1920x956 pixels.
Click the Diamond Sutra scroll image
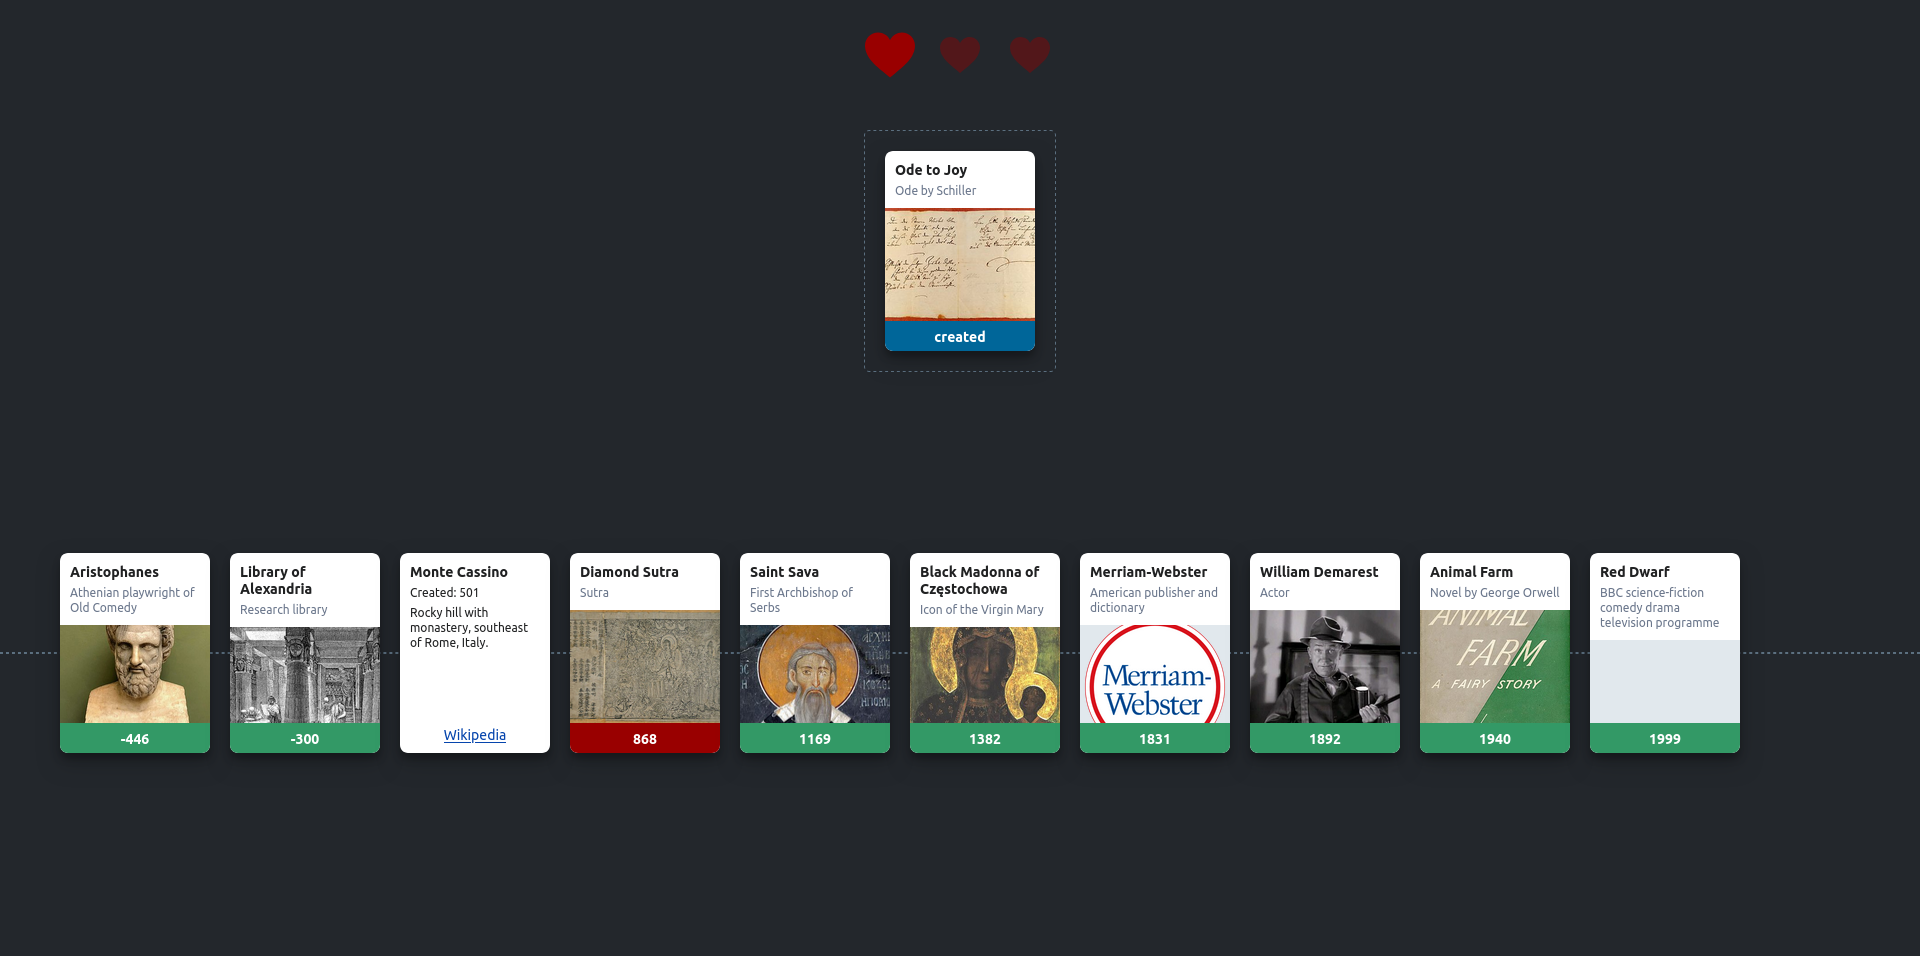tap(645, 666)
